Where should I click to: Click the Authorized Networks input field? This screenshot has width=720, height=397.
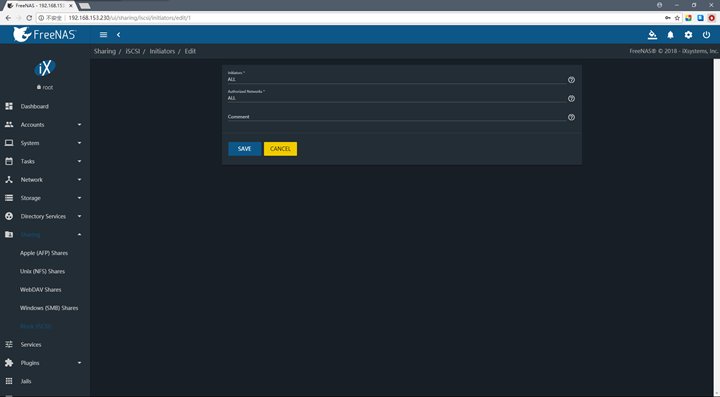pos(397,98)
